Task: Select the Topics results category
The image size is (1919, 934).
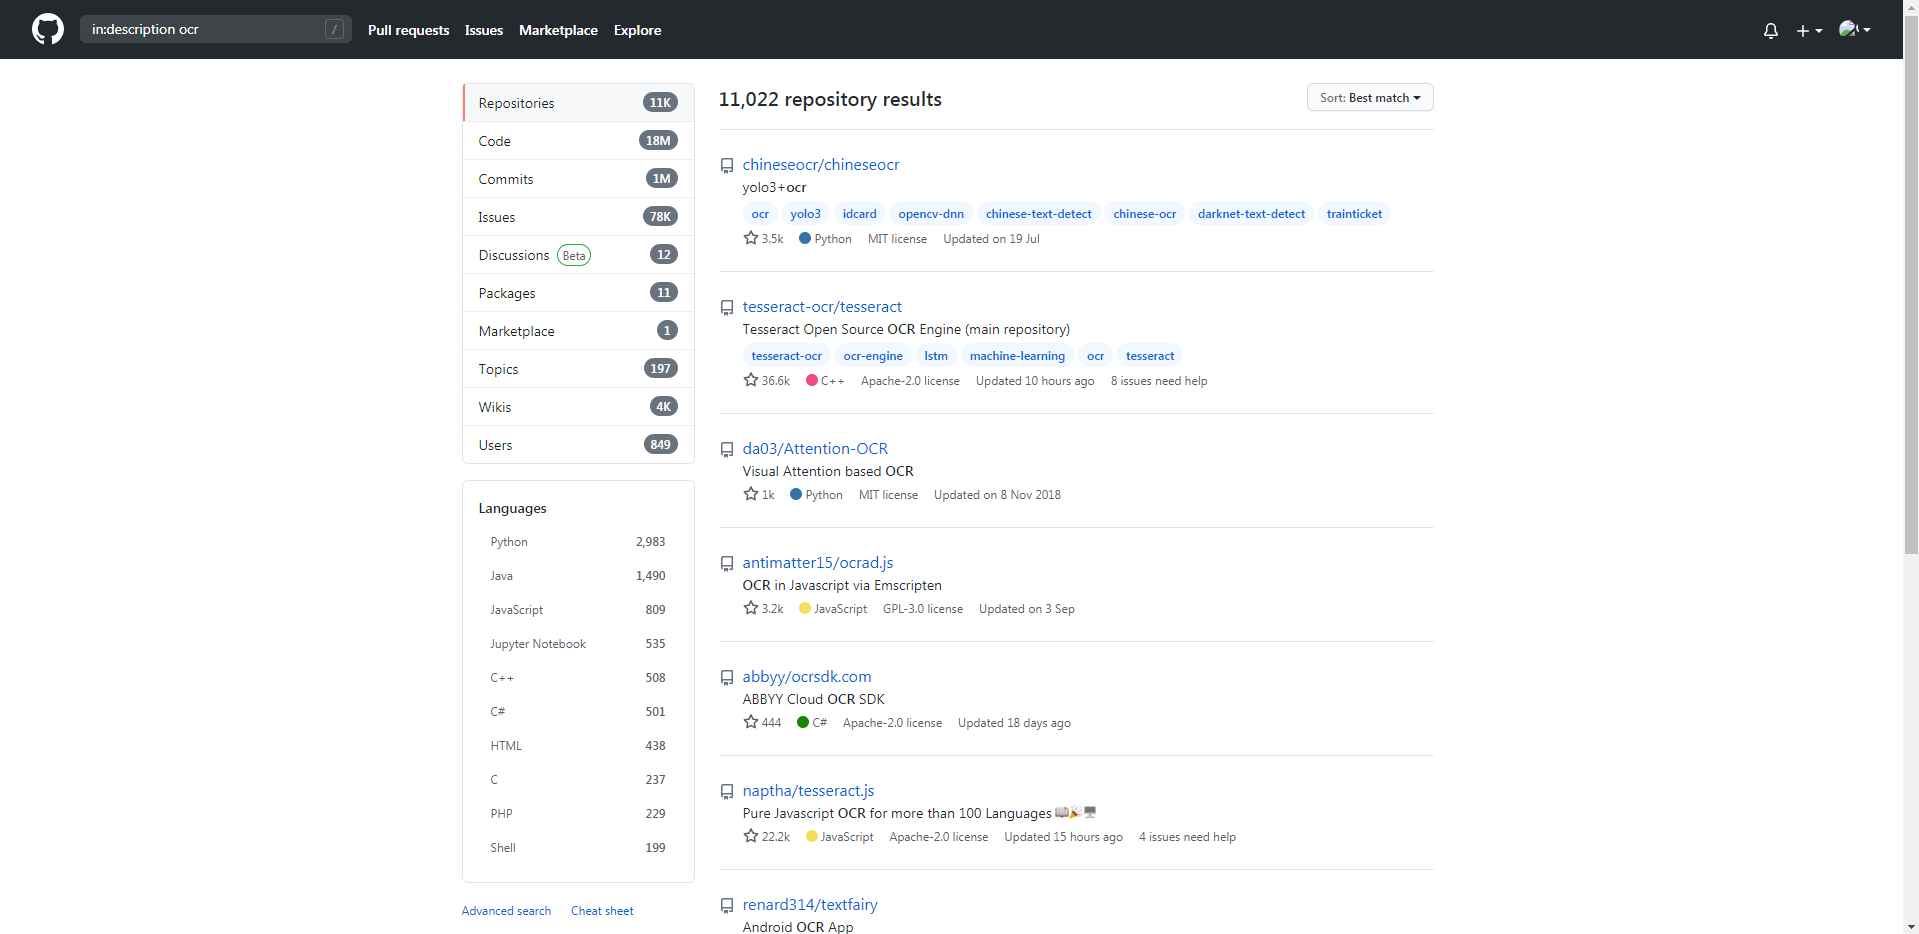Action: pyautogui.click(x=578, y=369)
